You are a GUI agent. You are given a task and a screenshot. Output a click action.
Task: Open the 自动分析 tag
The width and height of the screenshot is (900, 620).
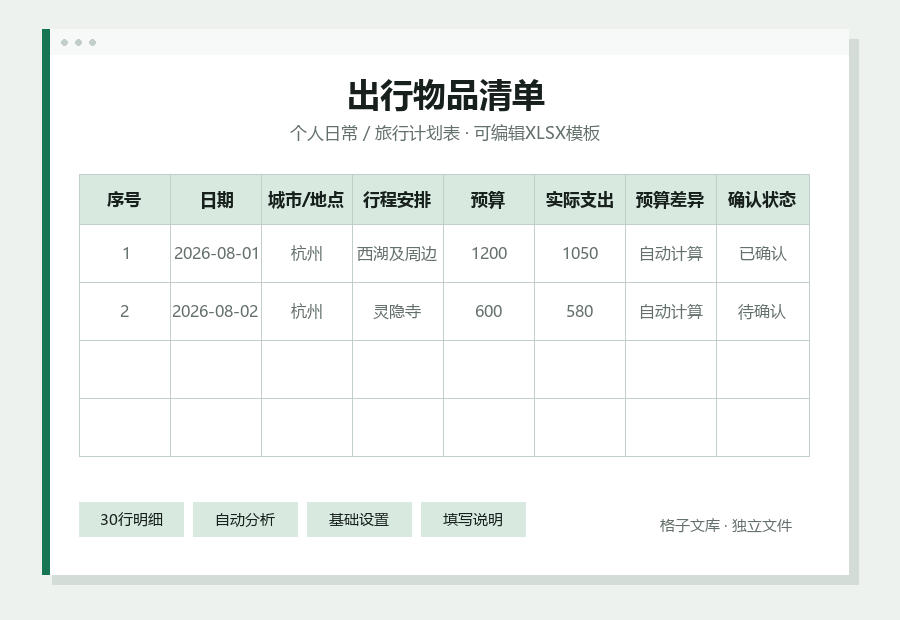pos(245,520)
